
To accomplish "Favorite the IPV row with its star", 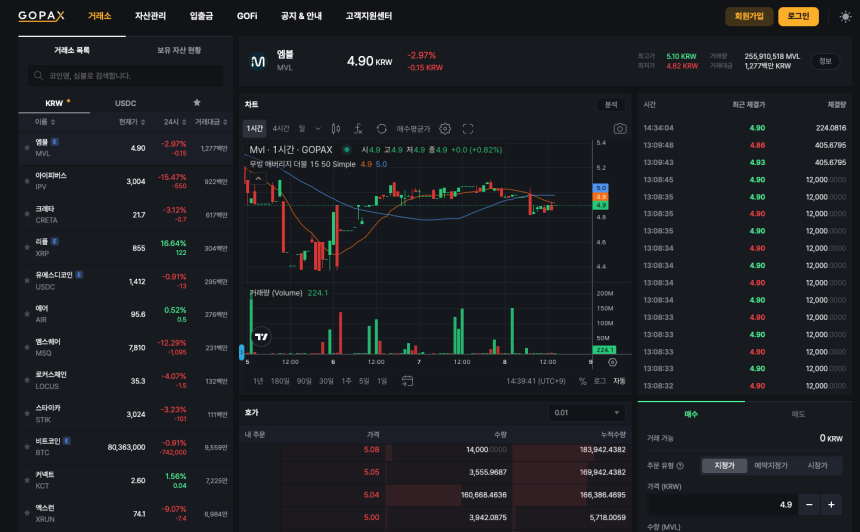I will (x=26, y=181).
